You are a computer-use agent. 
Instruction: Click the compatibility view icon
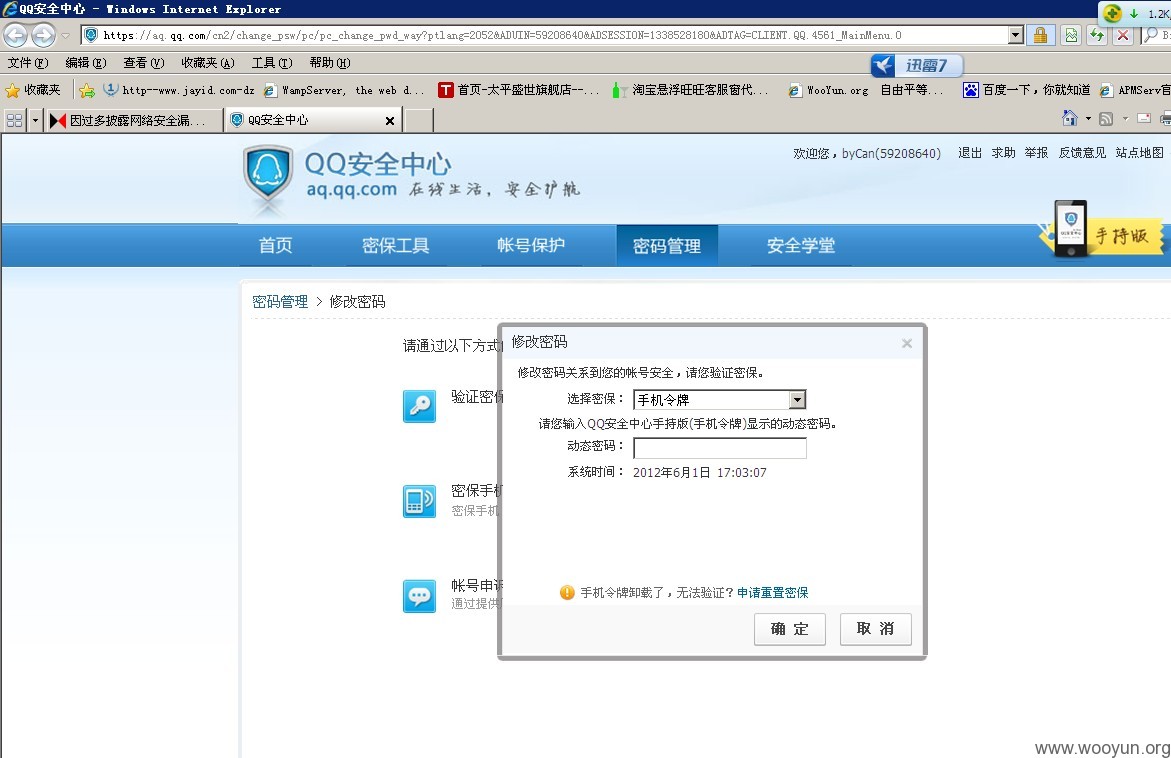click(x=1072, y=35)
